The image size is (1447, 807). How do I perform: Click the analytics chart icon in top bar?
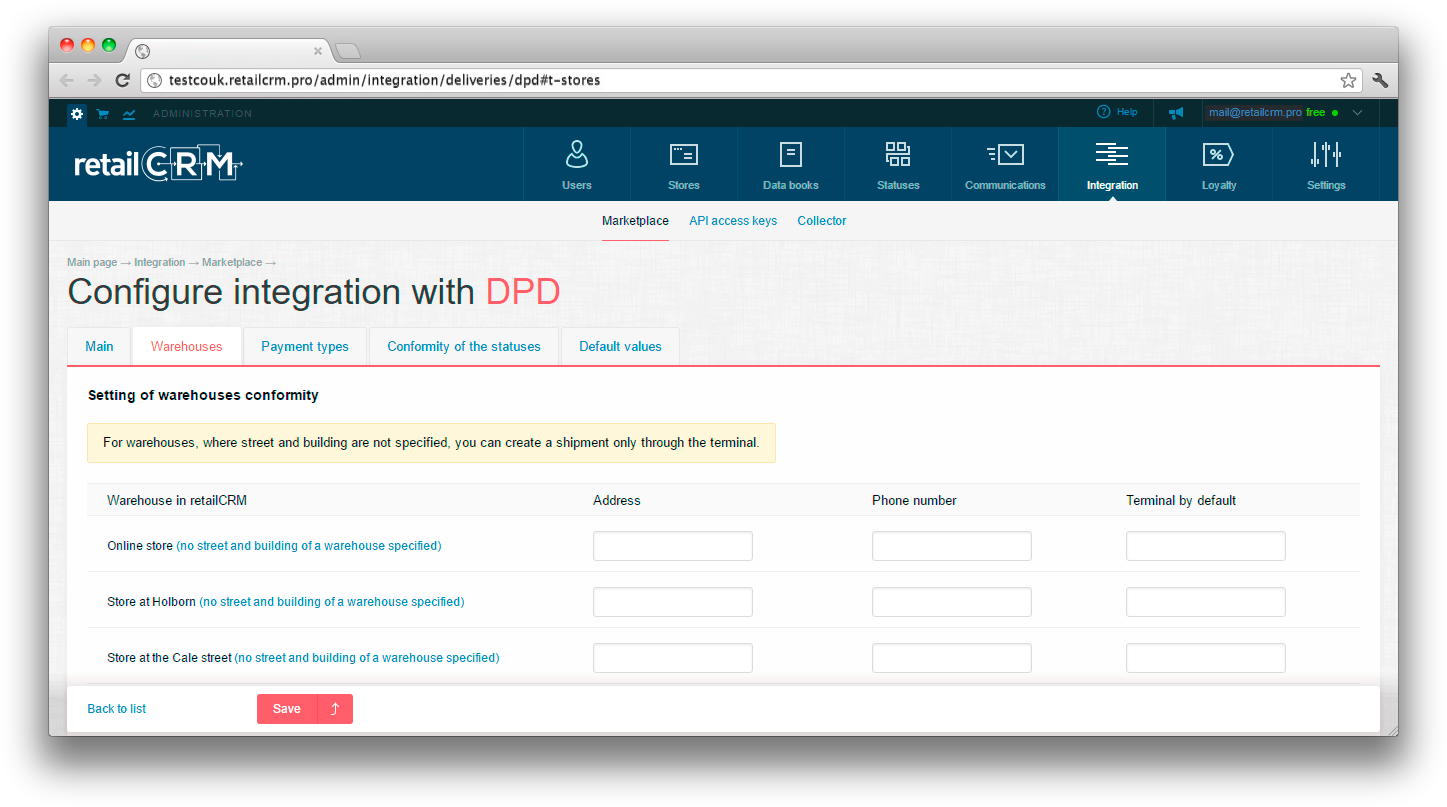129,114
